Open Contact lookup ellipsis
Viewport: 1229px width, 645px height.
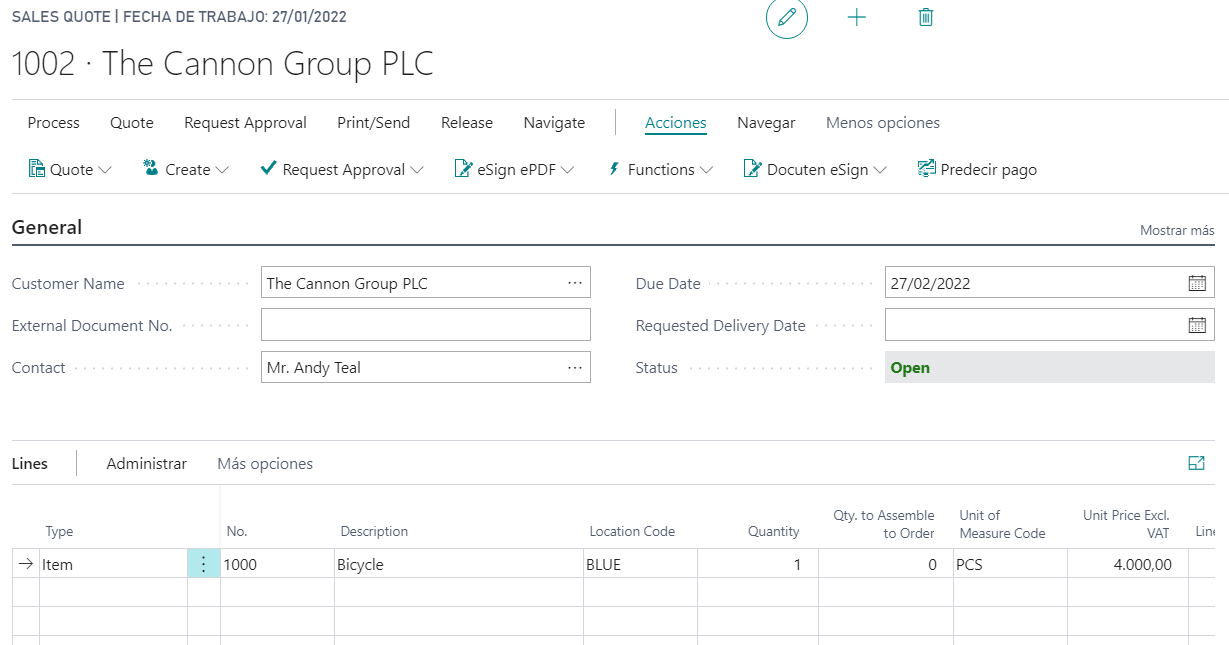575,367
